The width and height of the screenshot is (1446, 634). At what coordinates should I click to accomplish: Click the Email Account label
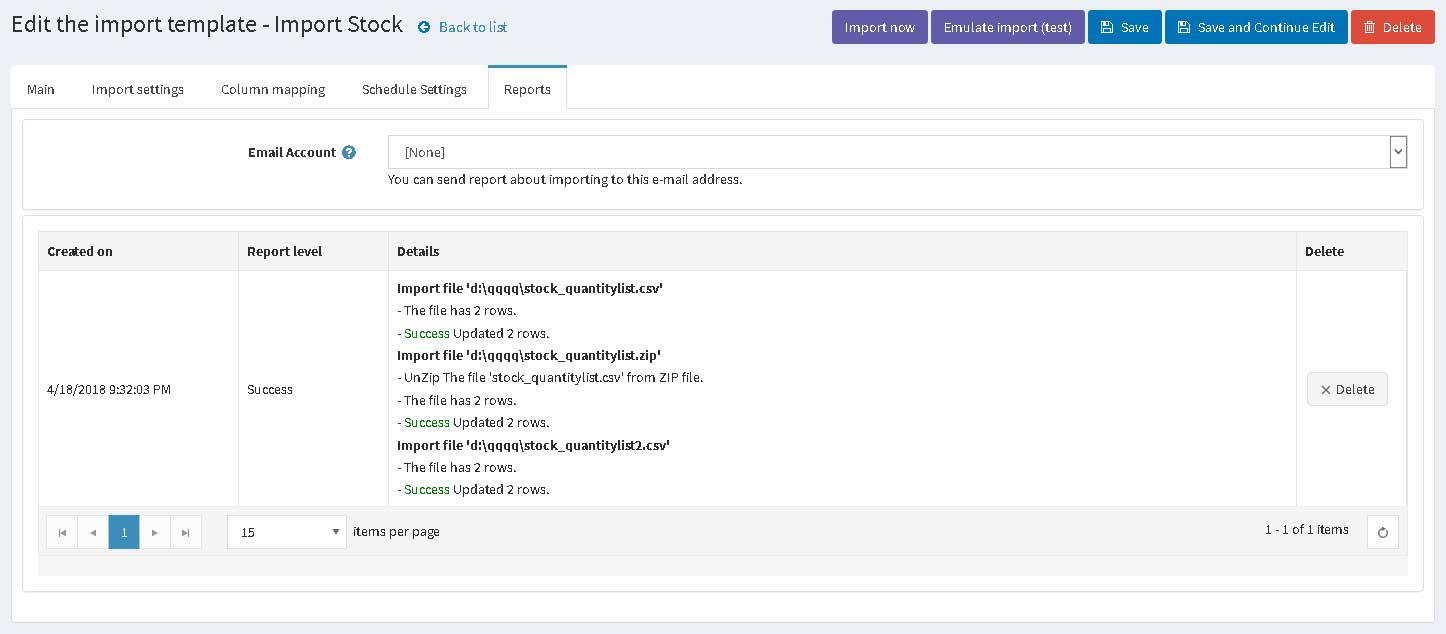click(x=292, y=153)
